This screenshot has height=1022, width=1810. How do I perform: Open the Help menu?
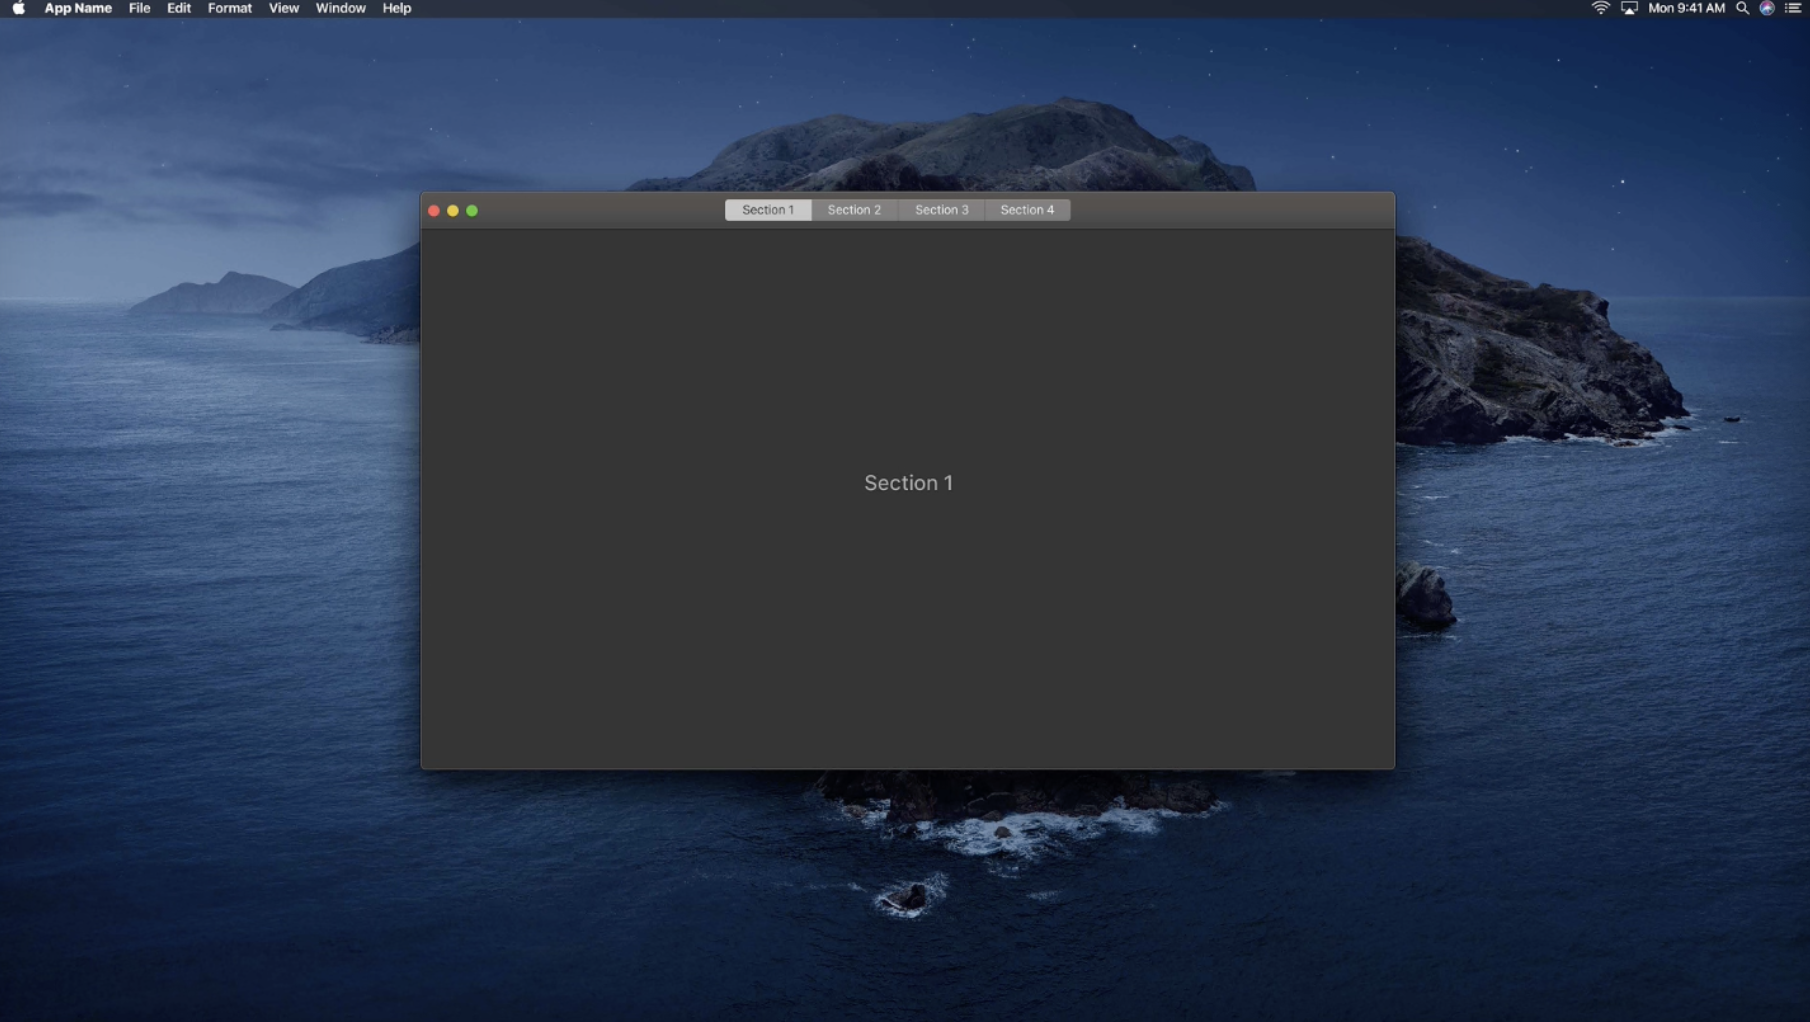(x=396, y=8)
